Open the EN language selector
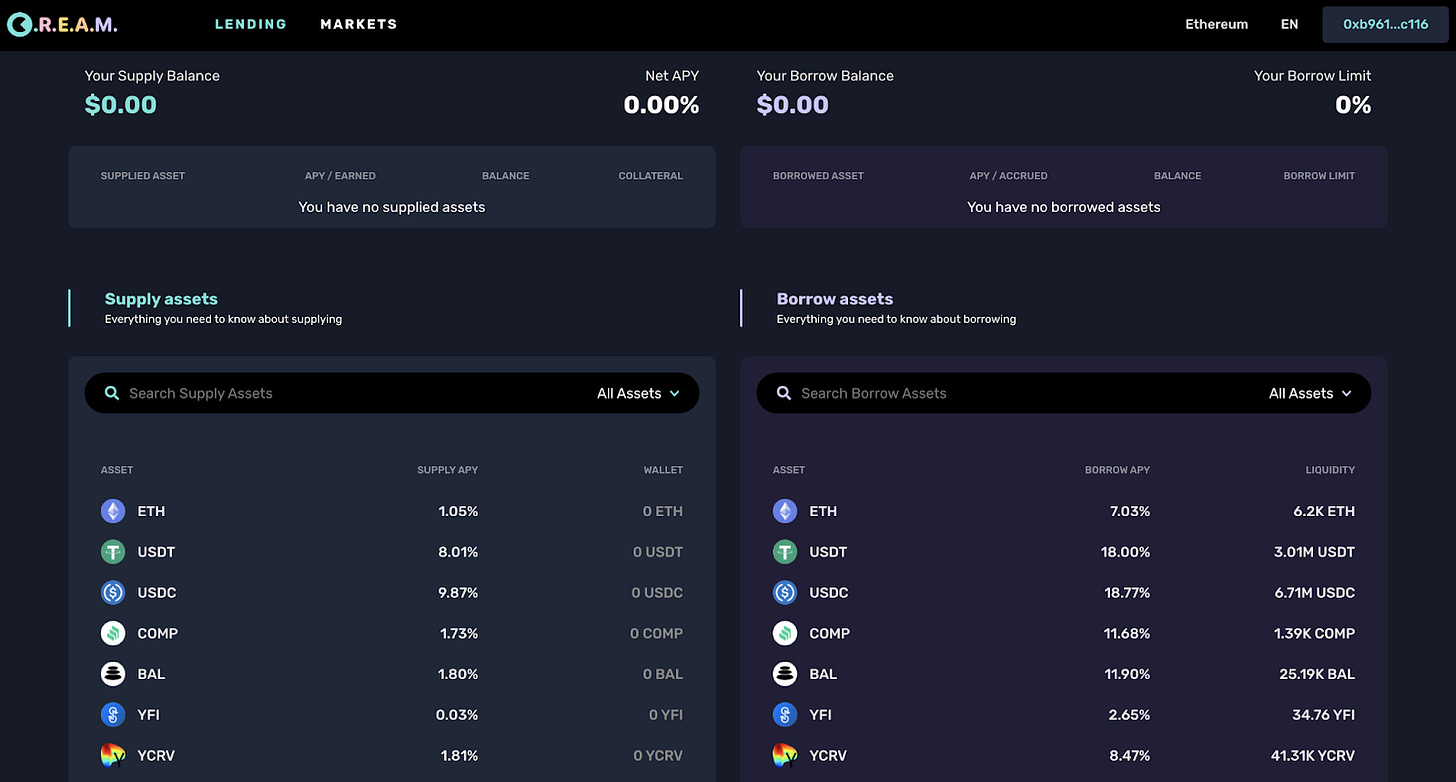Viewport: 1456px width, 782px height. coord(1290,24)
